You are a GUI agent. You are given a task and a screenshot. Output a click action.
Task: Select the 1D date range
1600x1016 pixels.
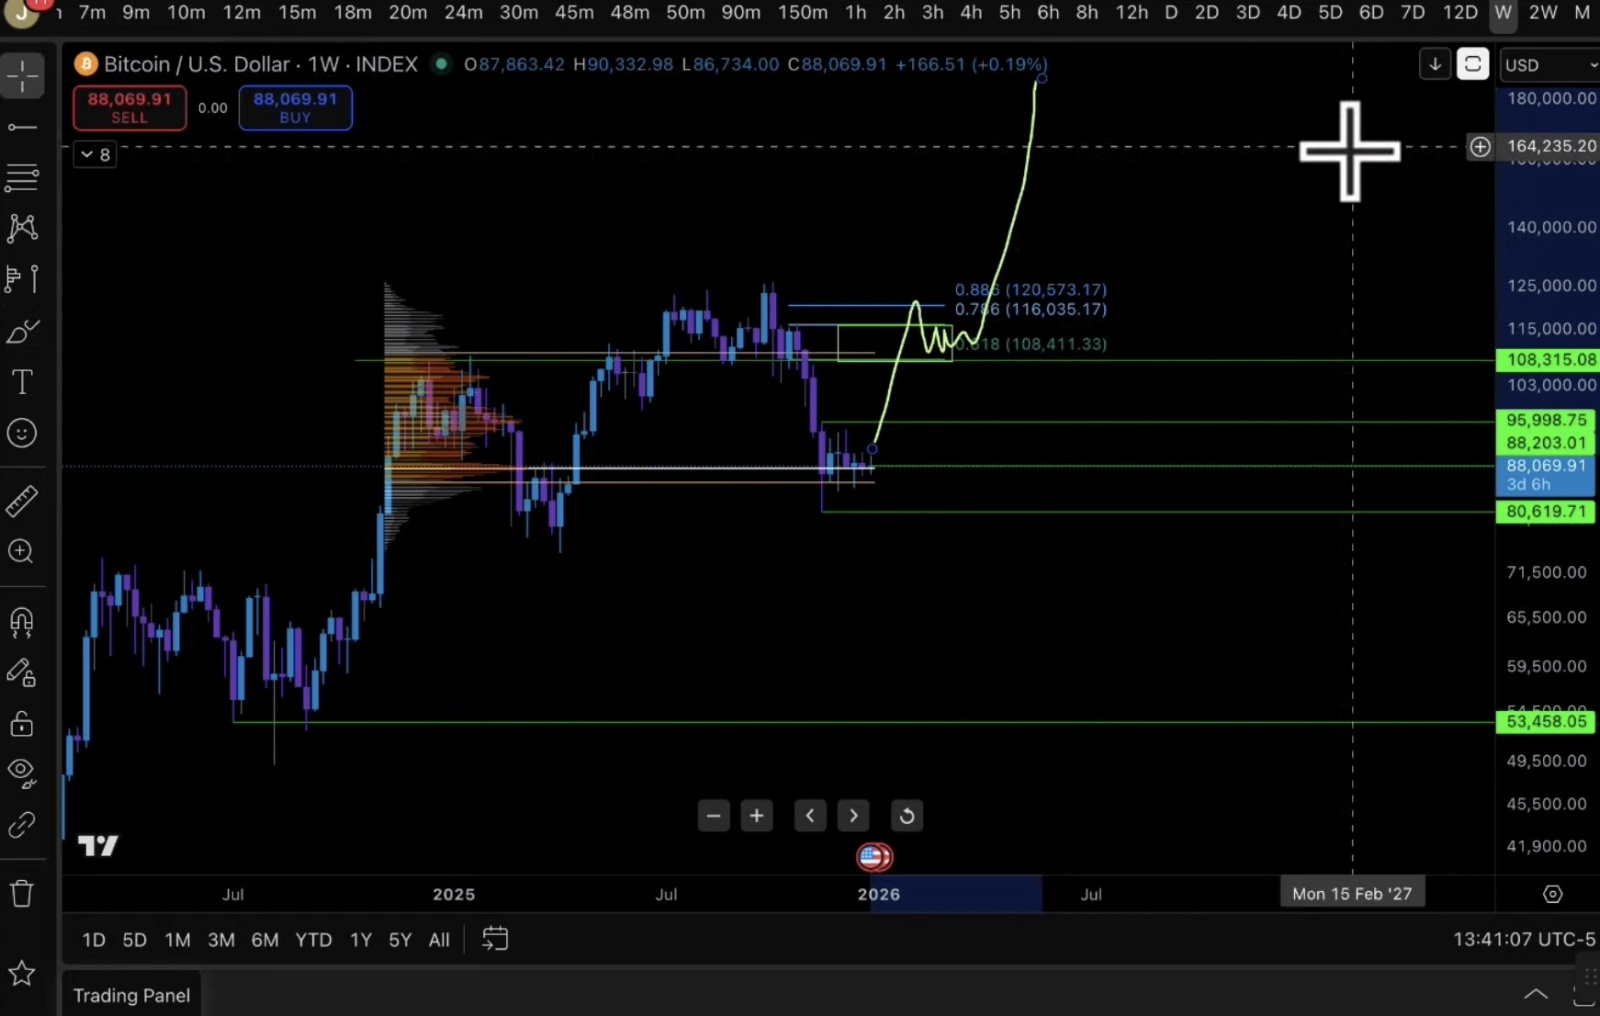(x=94, y=940)
